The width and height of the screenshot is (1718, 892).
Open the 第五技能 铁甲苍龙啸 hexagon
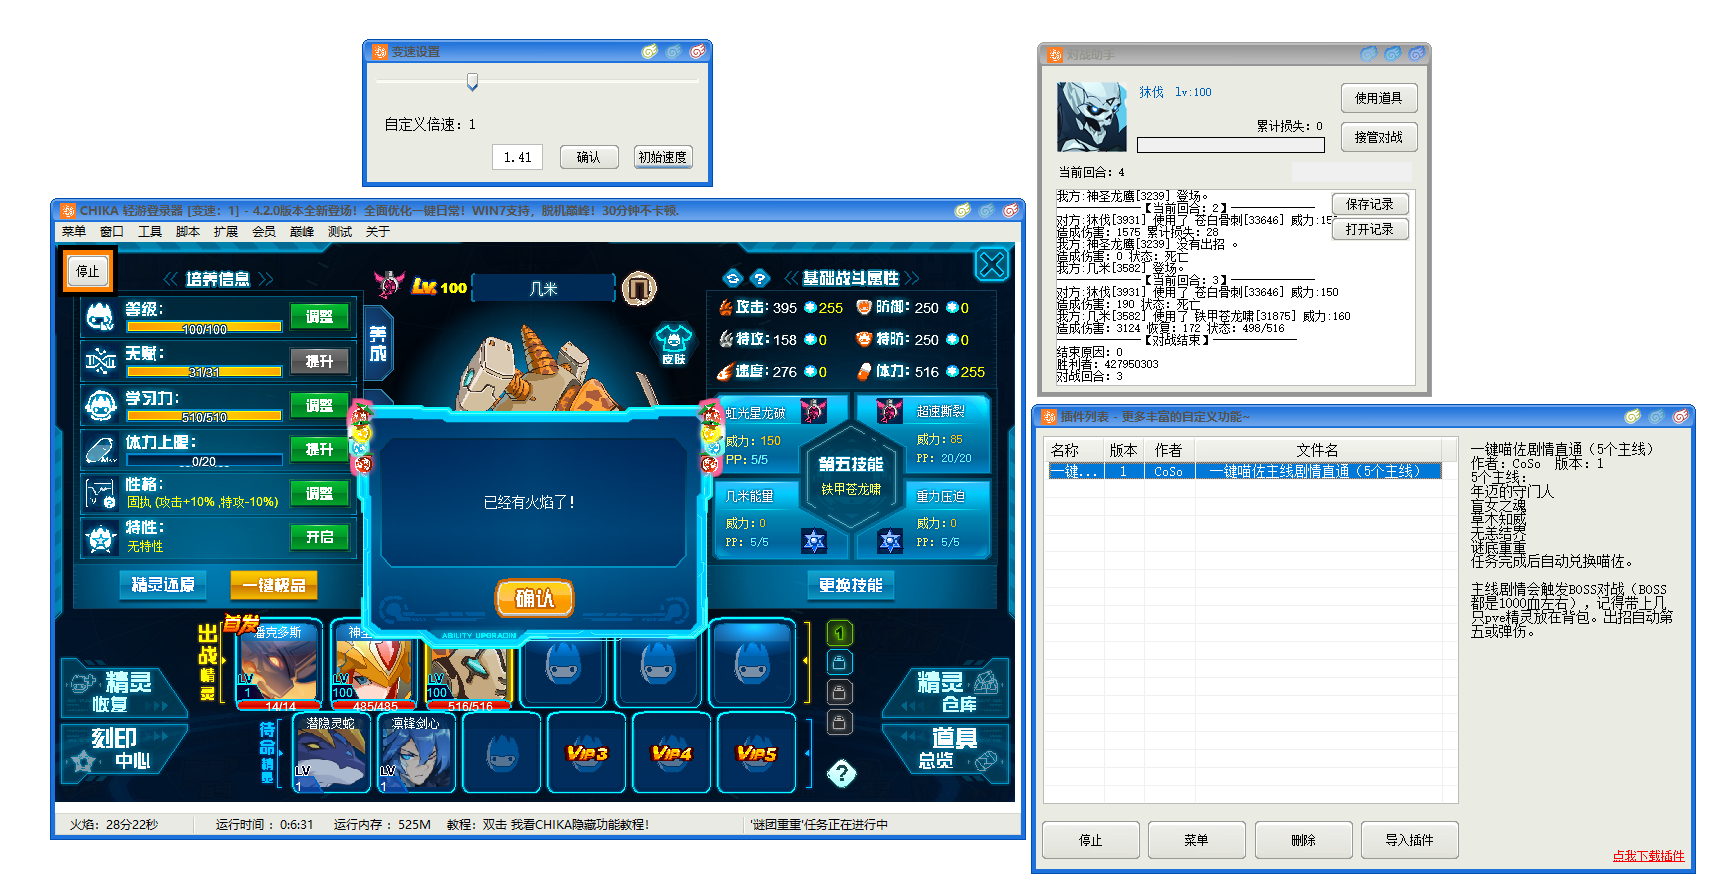click(851, 476)
